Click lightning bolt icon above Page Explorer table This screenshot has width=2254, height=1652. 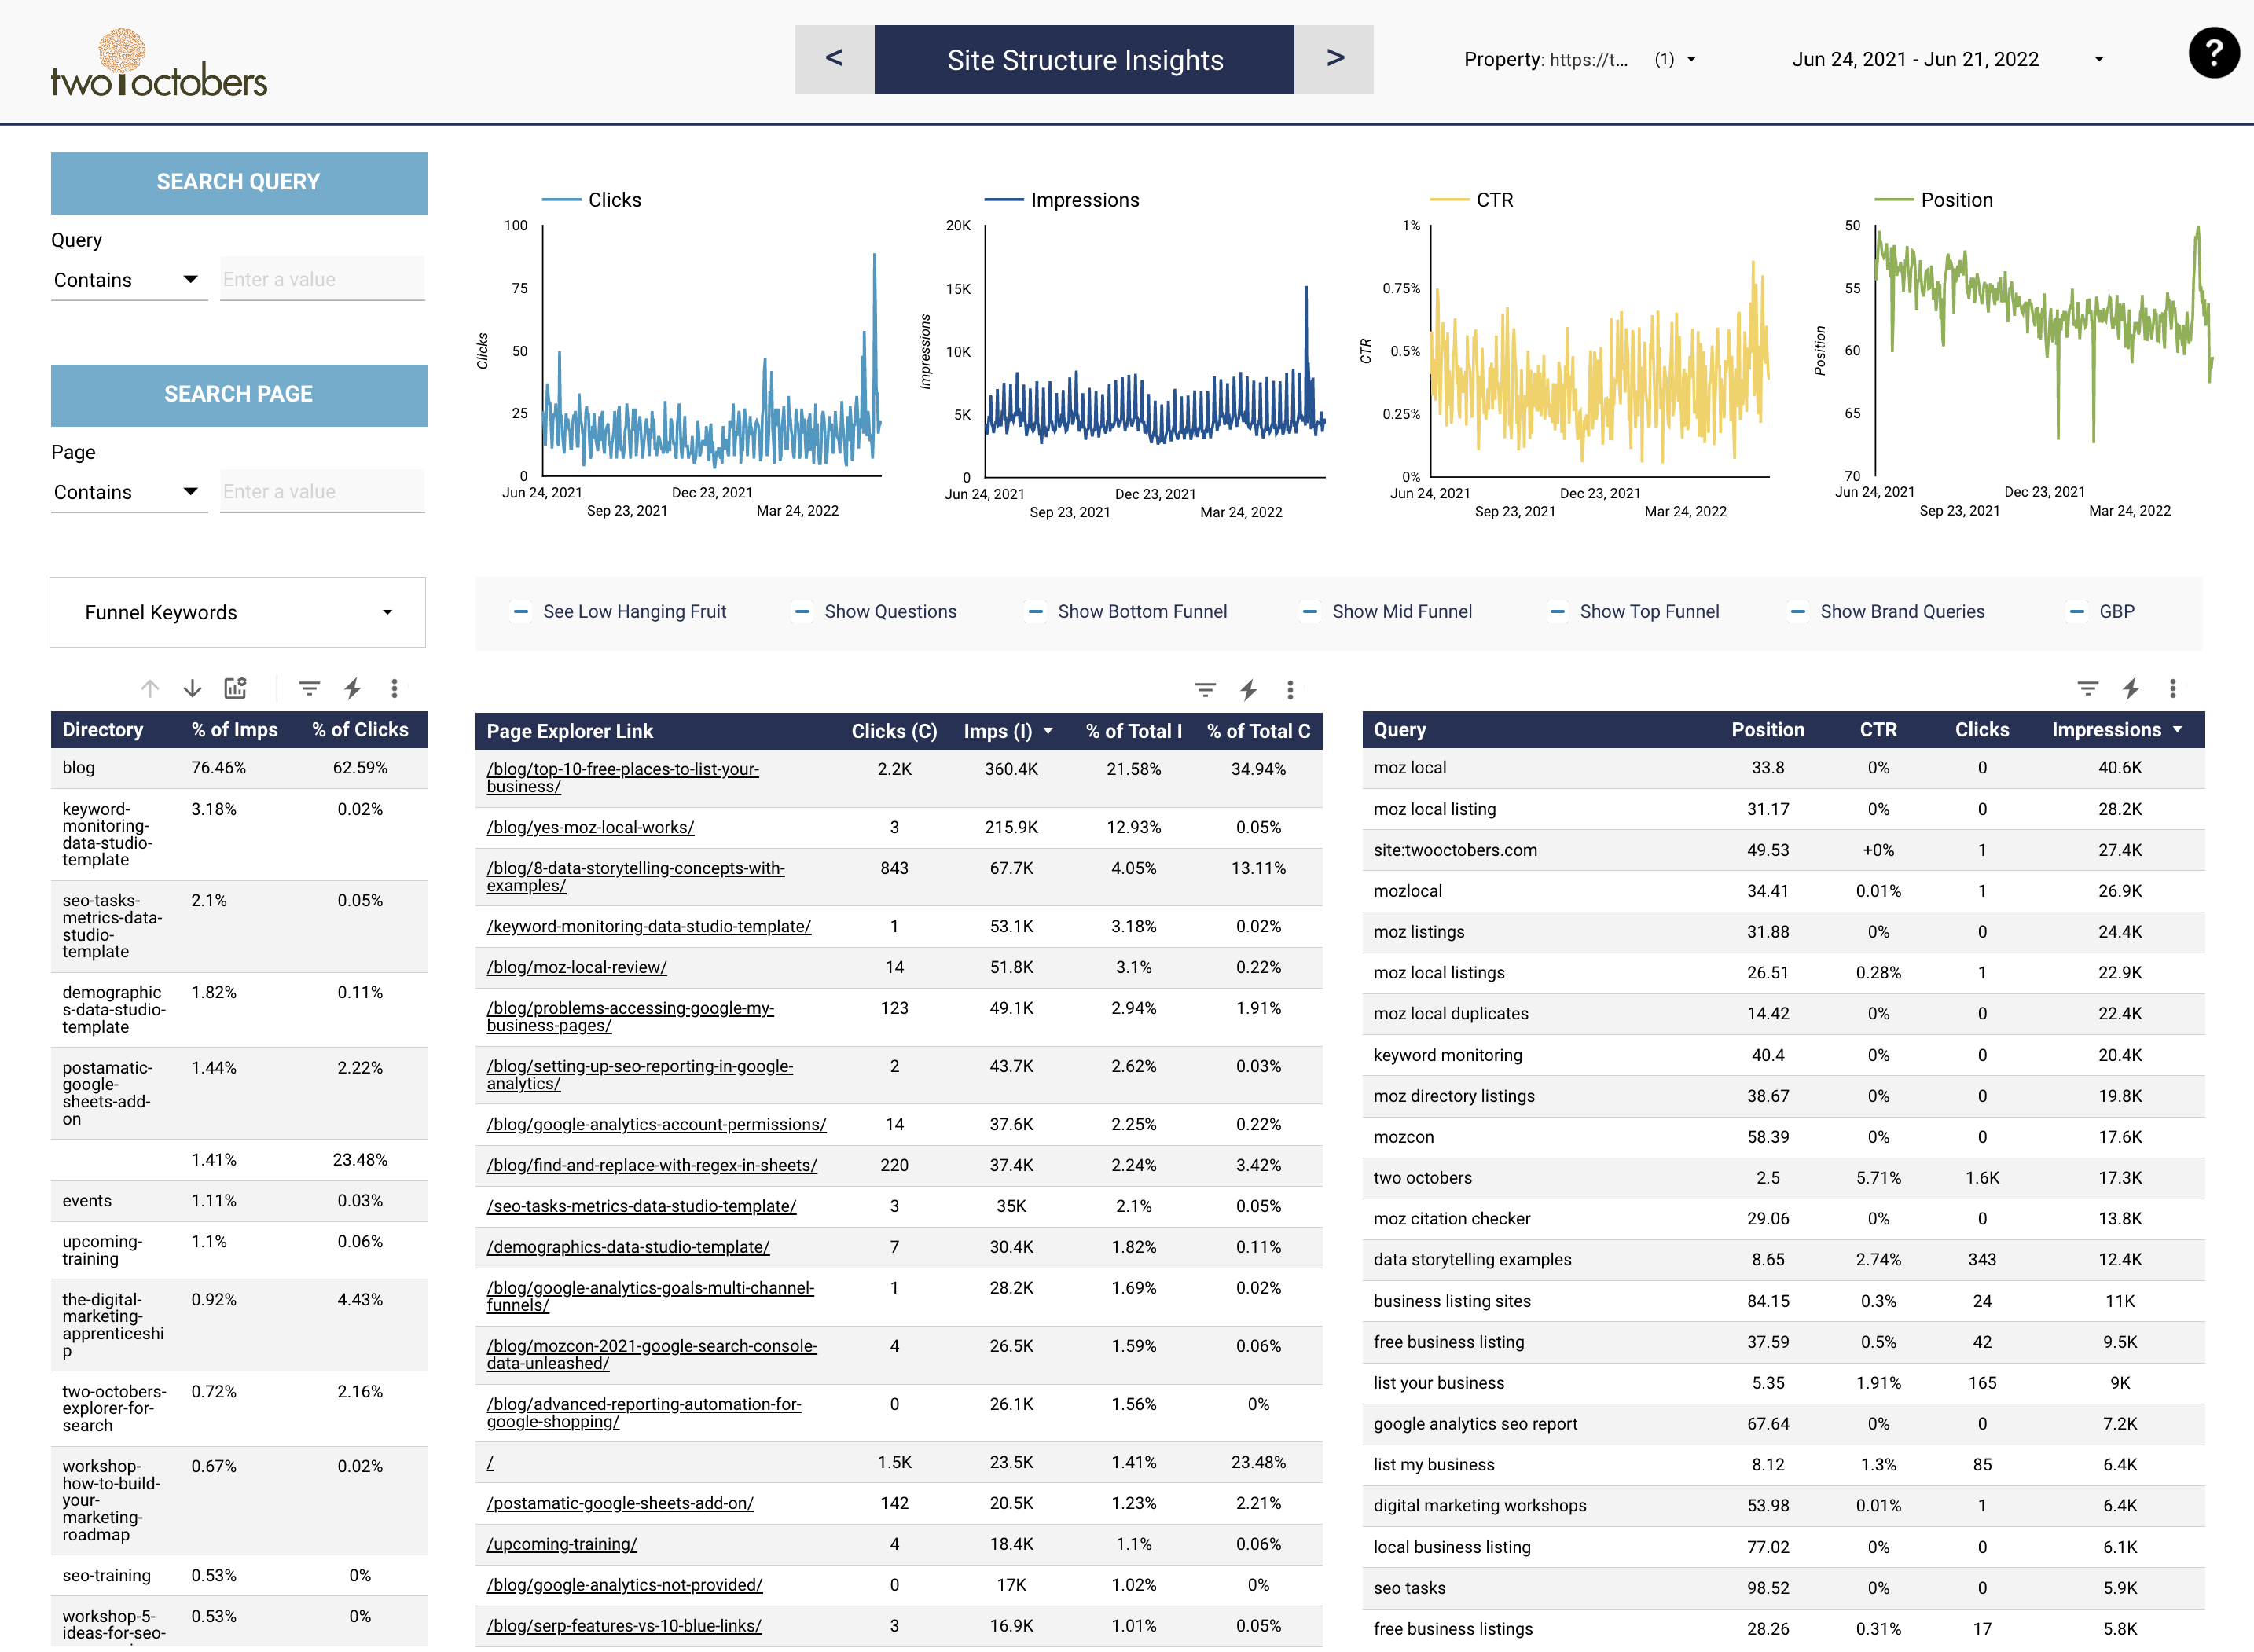[x=1249, y=690]
